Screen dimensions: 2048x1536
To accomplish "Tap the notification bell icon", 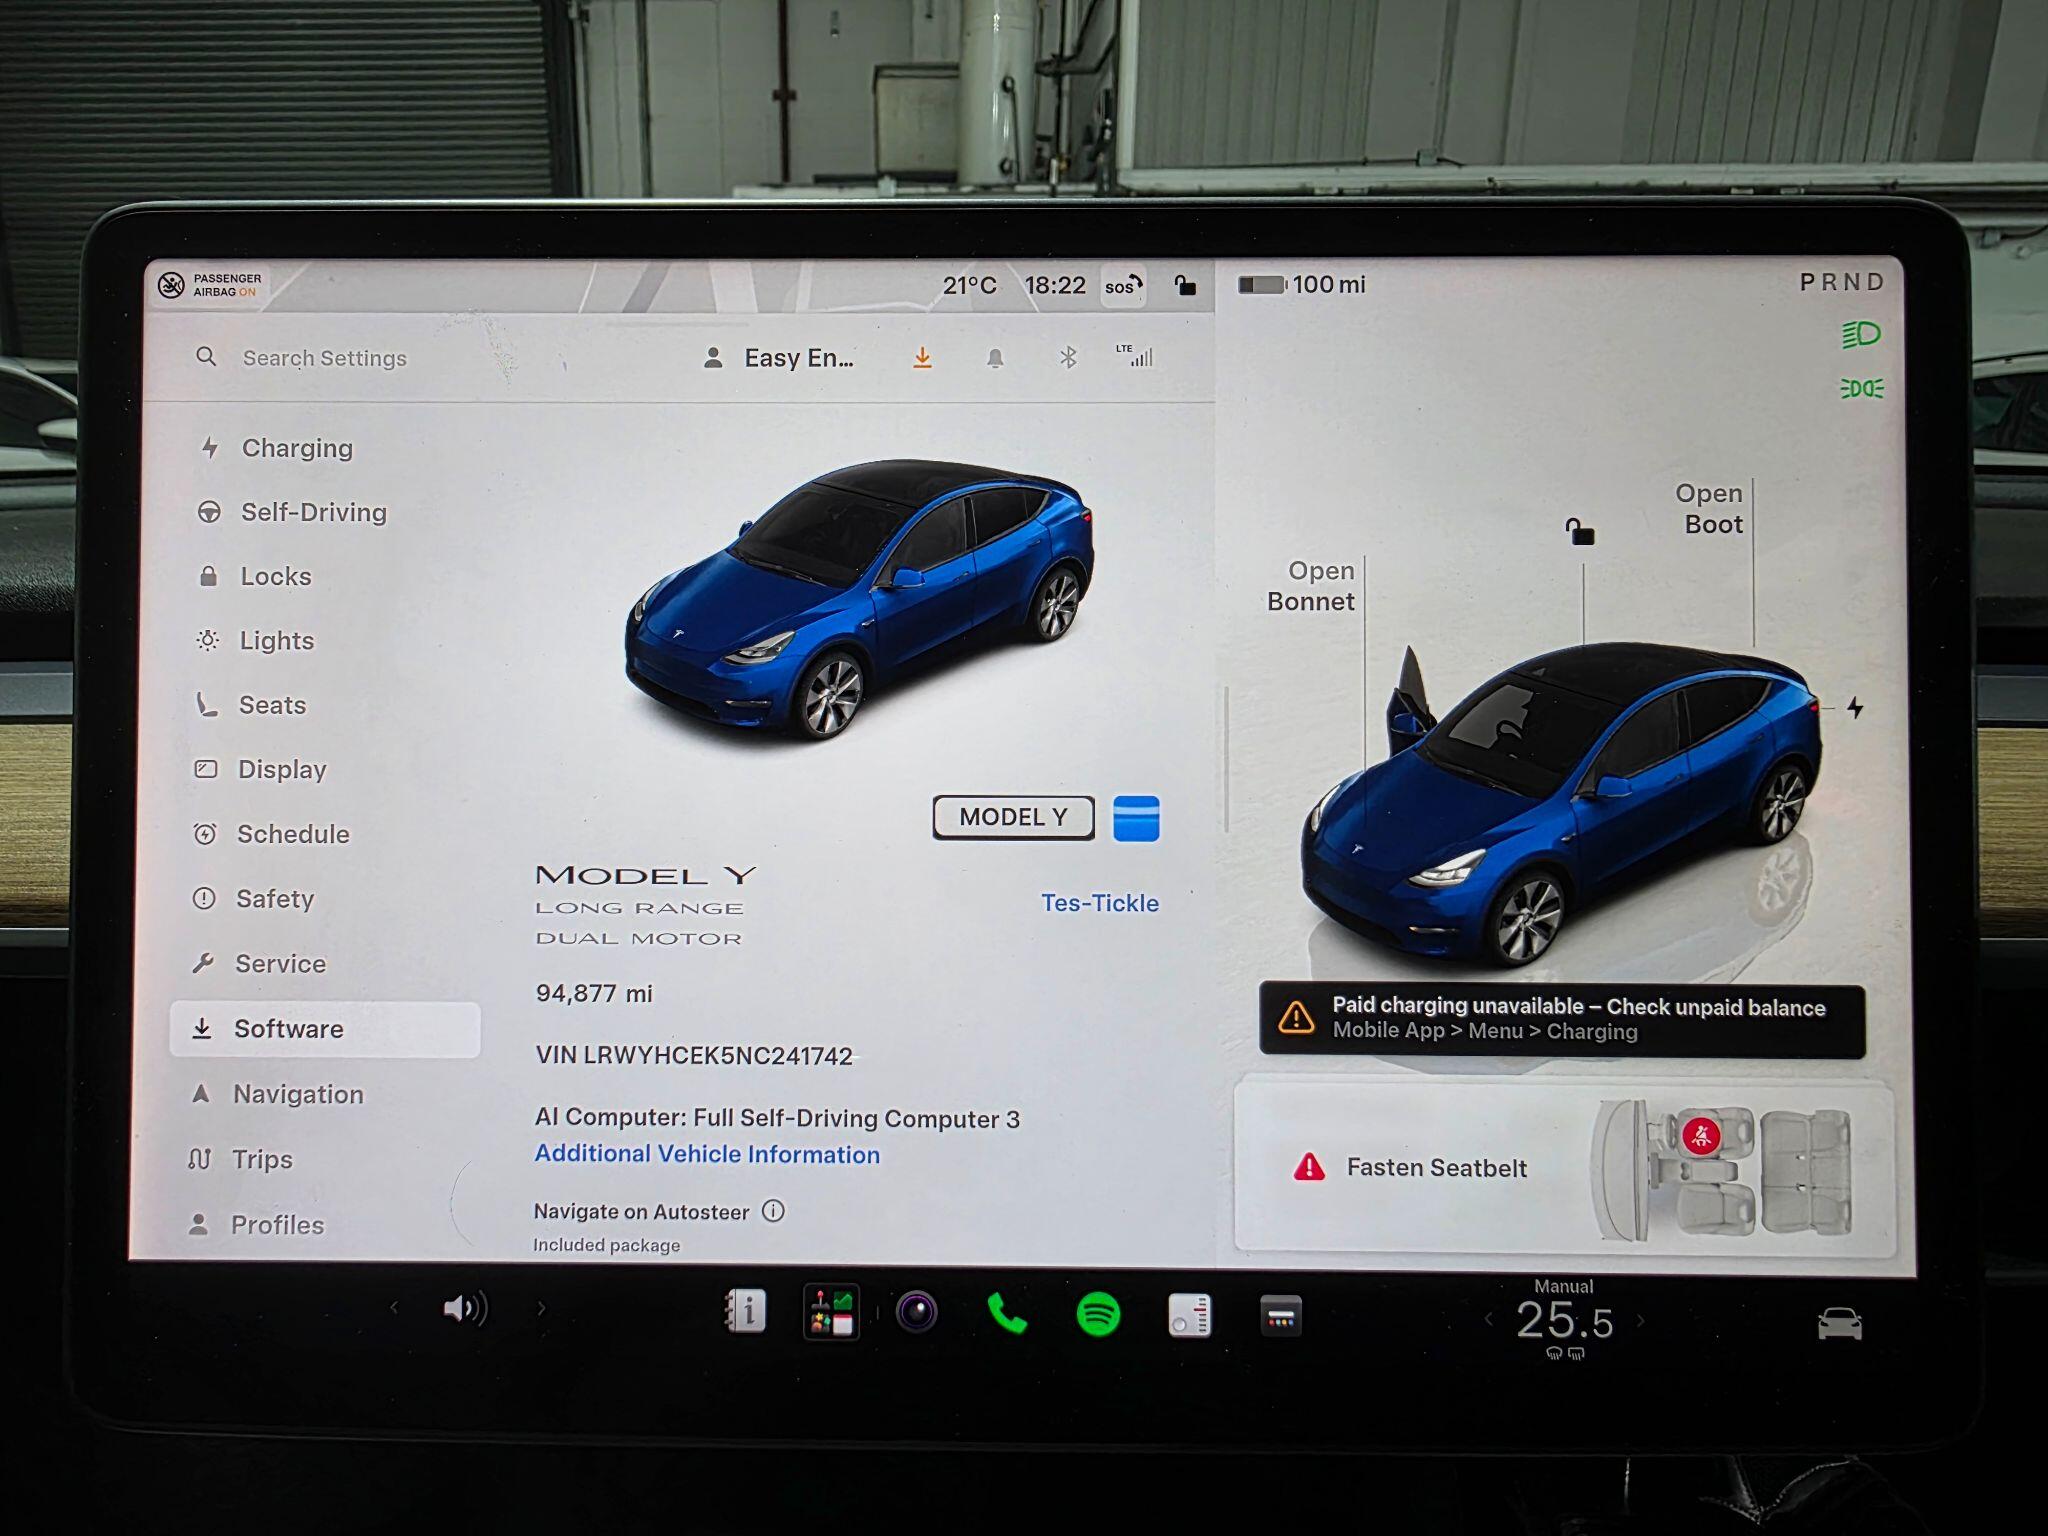I will tap(994, 357).
